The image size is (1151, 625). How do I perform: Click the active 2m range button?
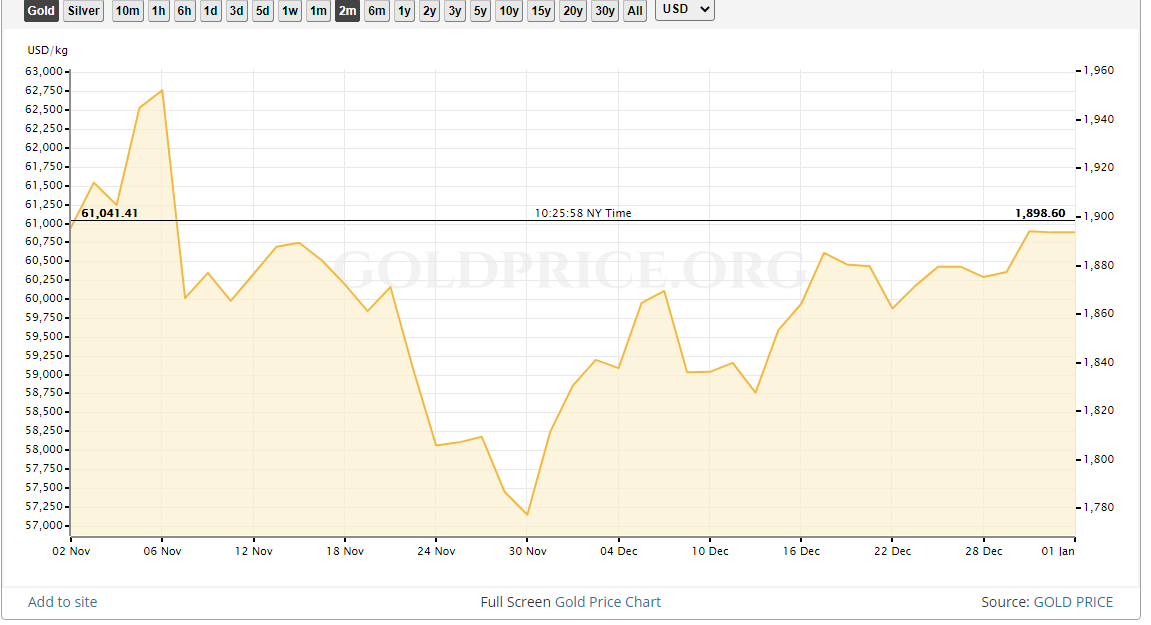point(347,11)
